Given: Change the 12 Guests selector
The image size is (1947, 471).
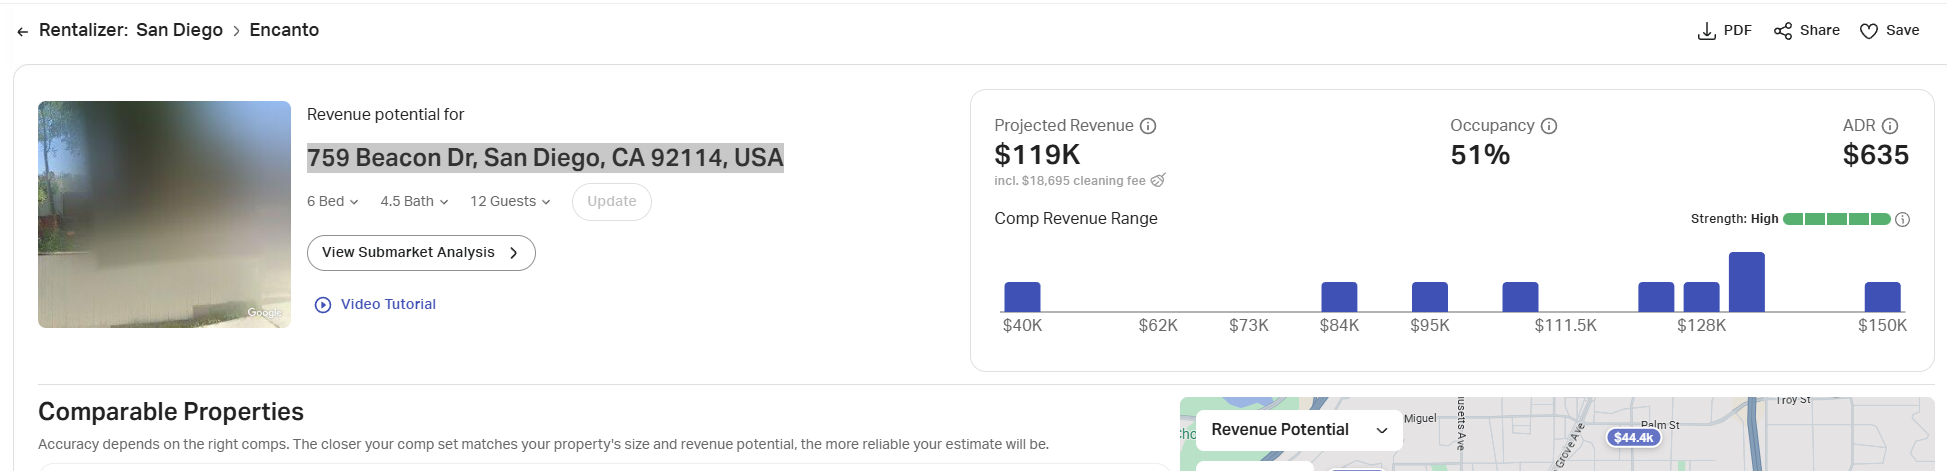Looking at the screenshot, I should tap(510, 201).
